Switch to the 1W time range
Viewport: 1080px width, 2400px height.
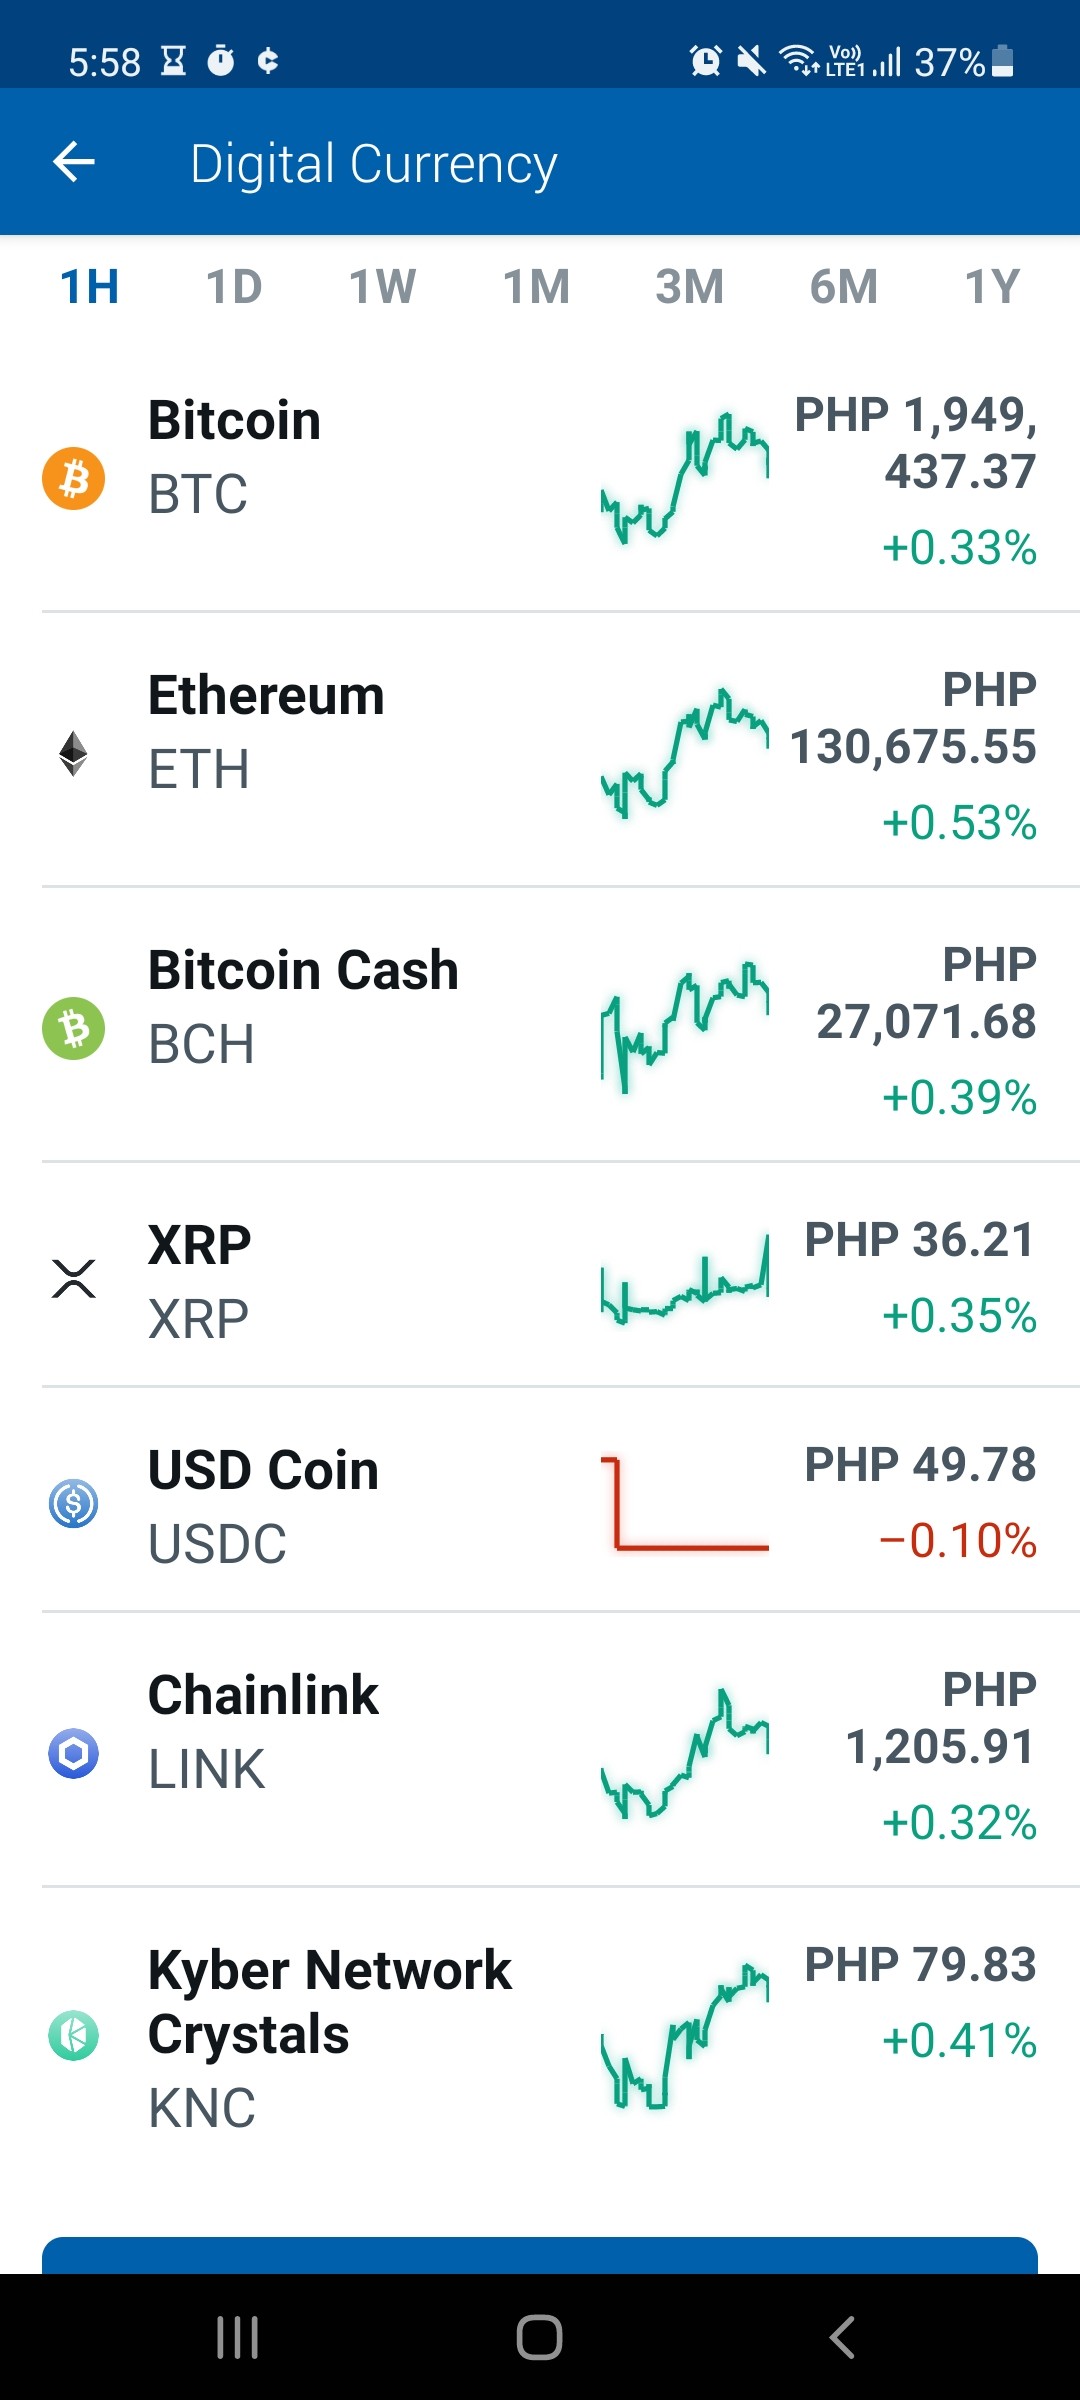(x=382, y=287)
